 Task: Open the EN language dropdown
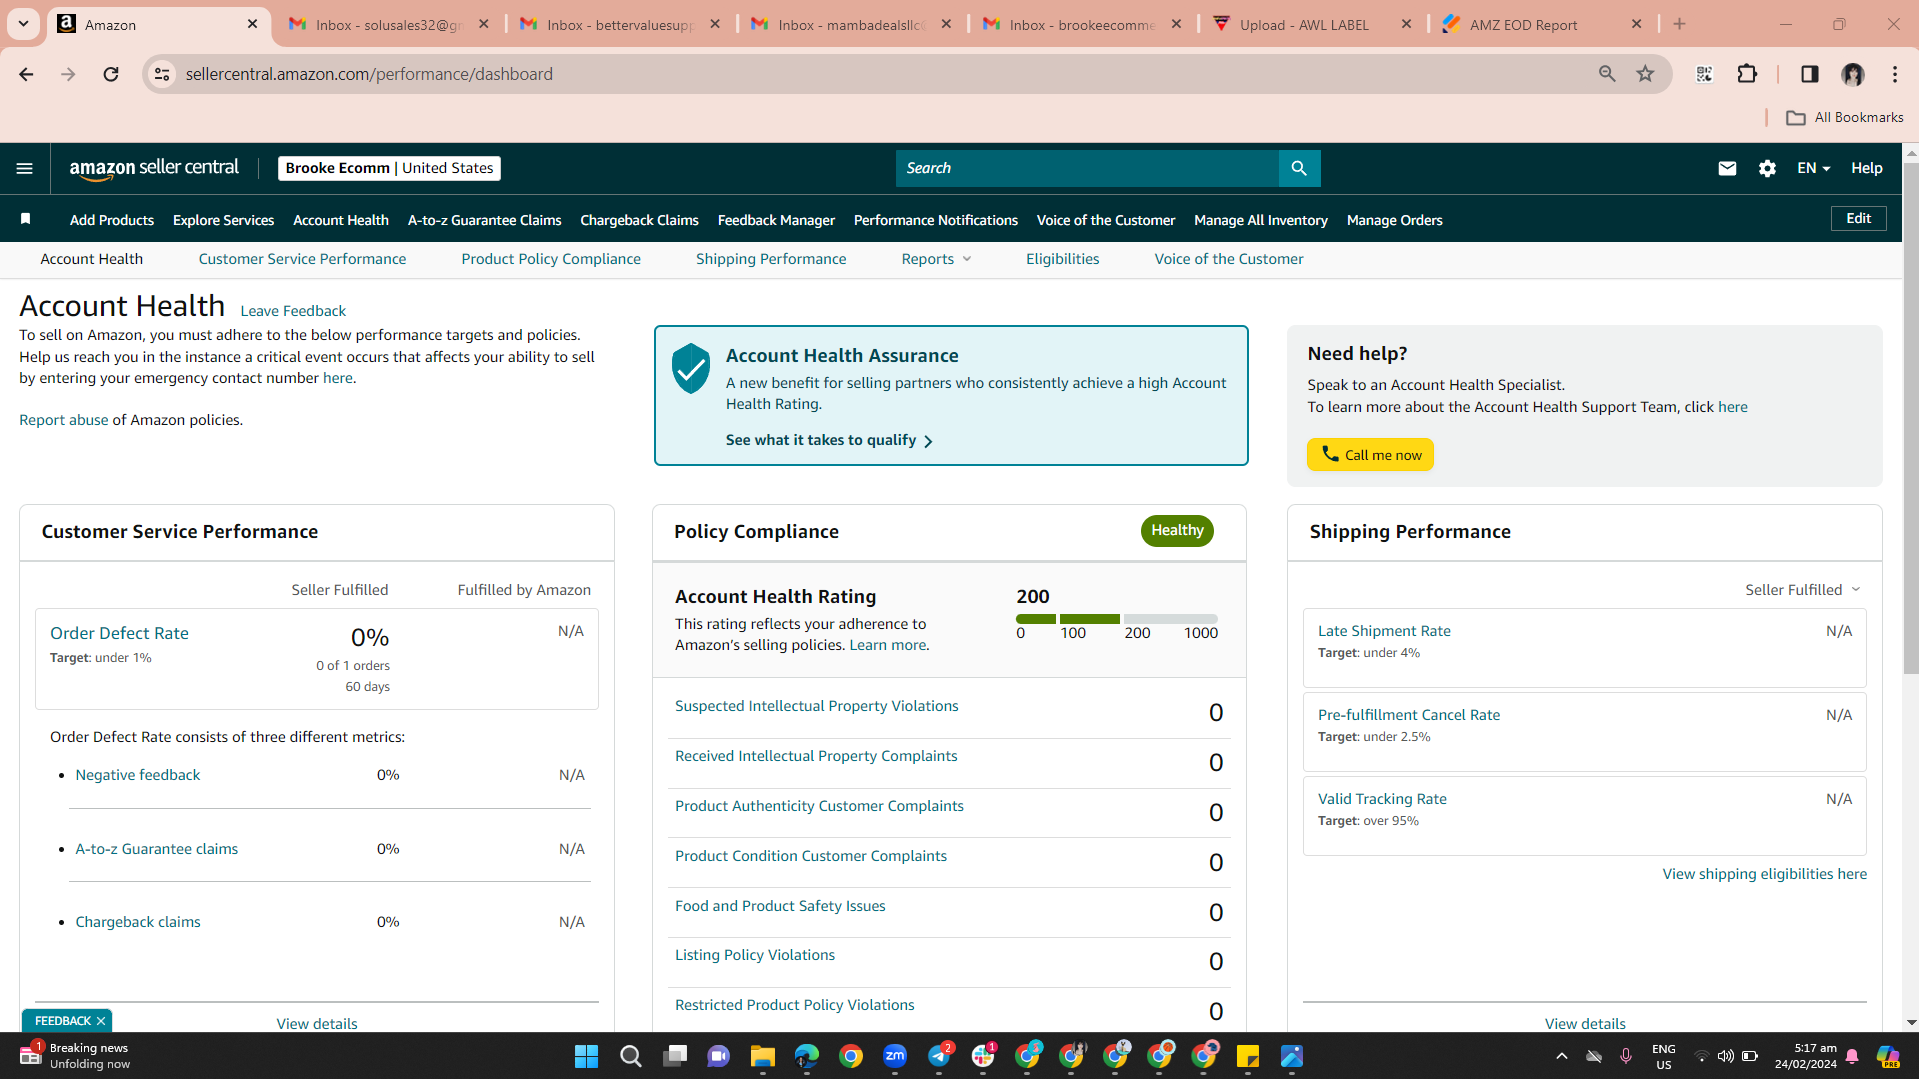1813,168
